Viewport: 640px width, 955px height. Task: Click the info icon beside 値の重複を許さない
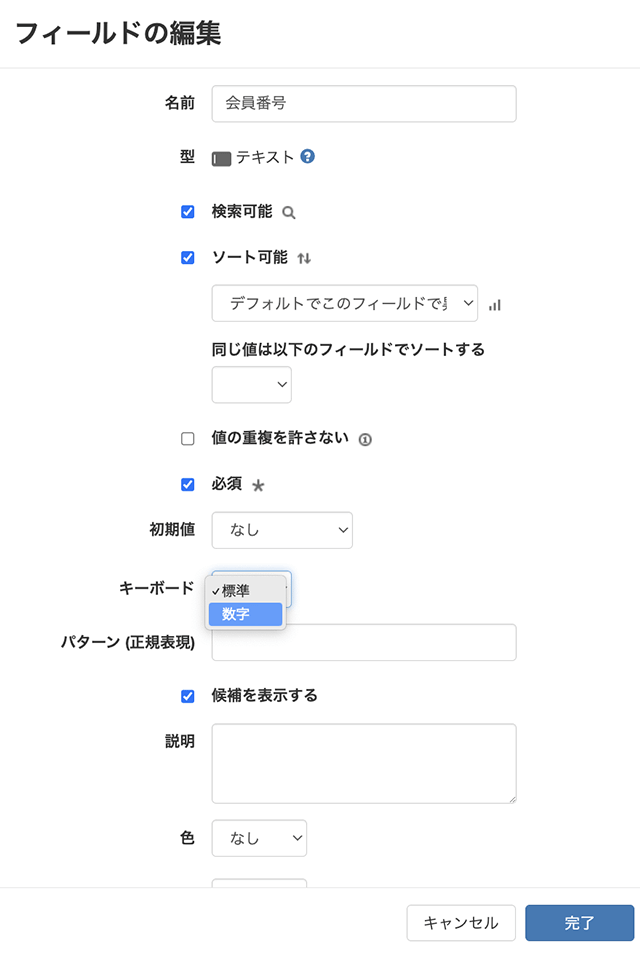[366, 438]
